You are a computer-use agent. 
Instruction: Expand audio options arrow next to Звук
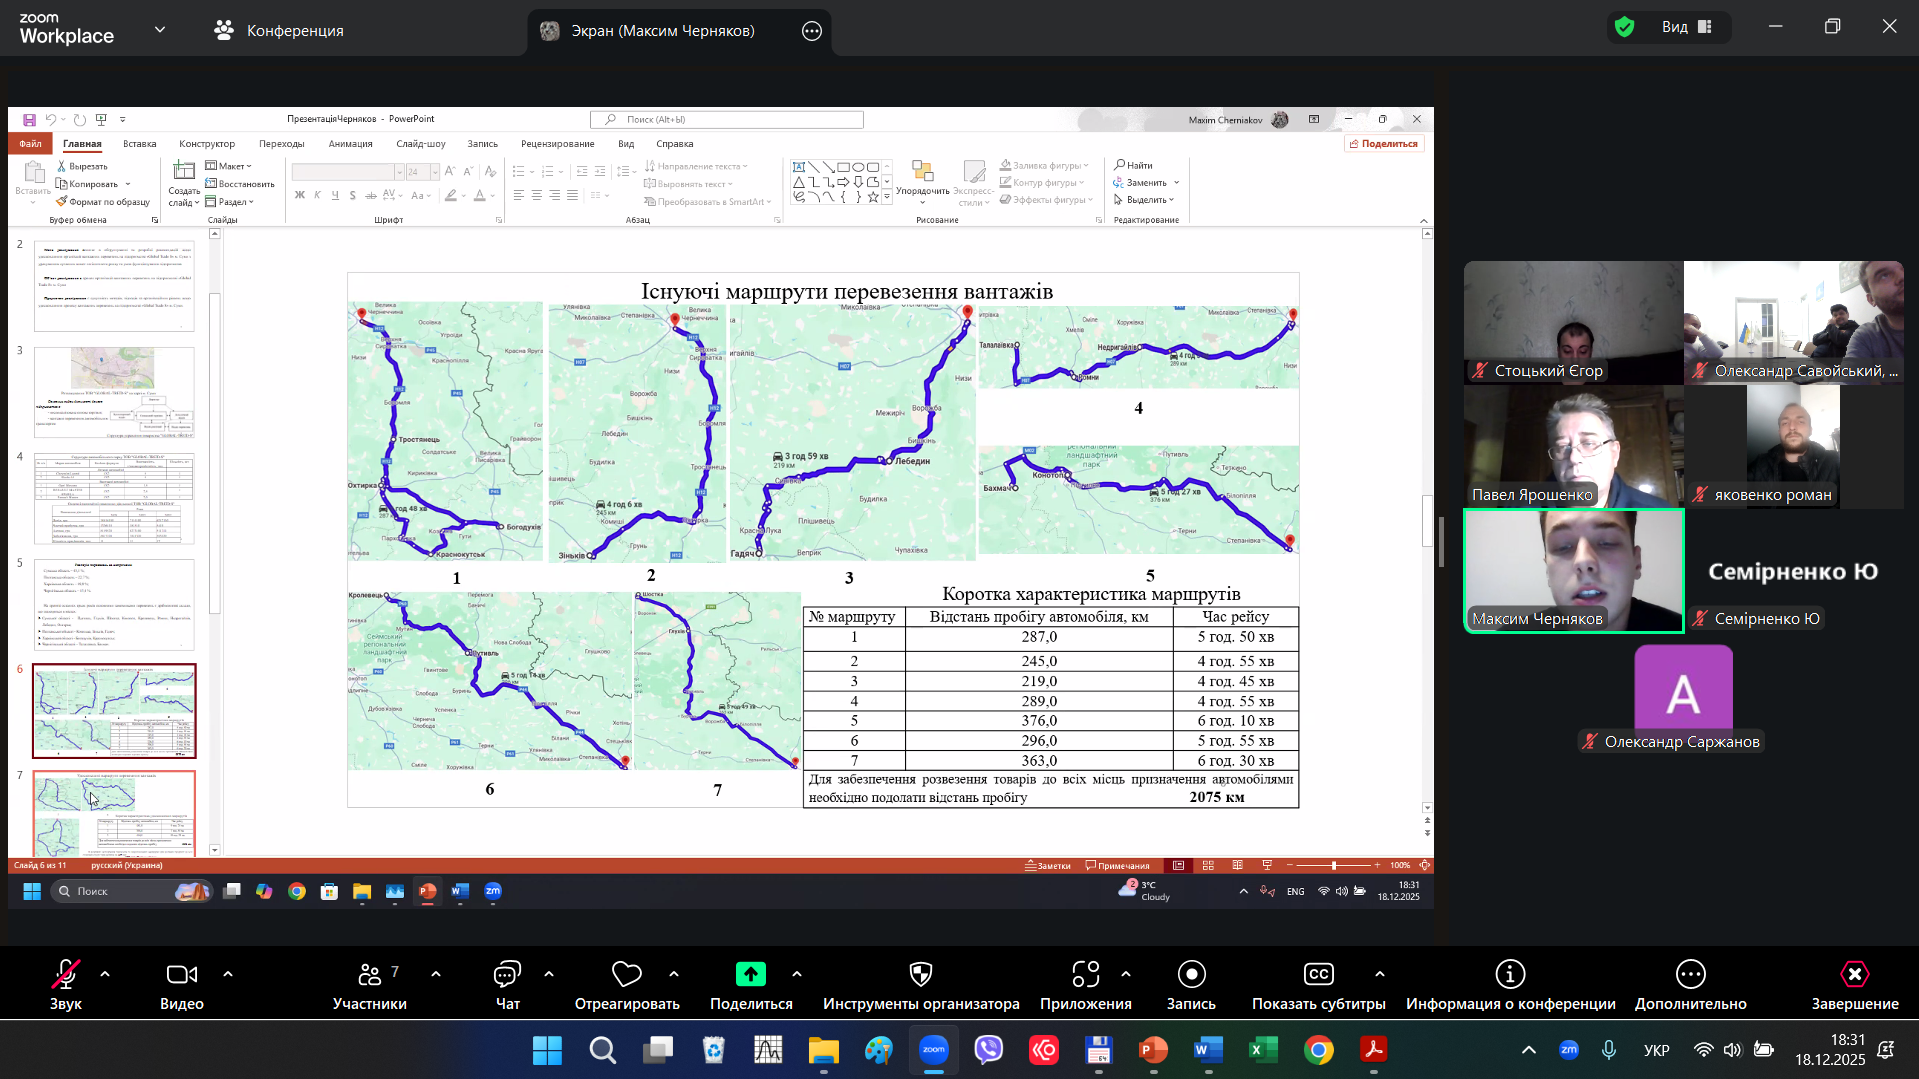click(x=105, y=973)
